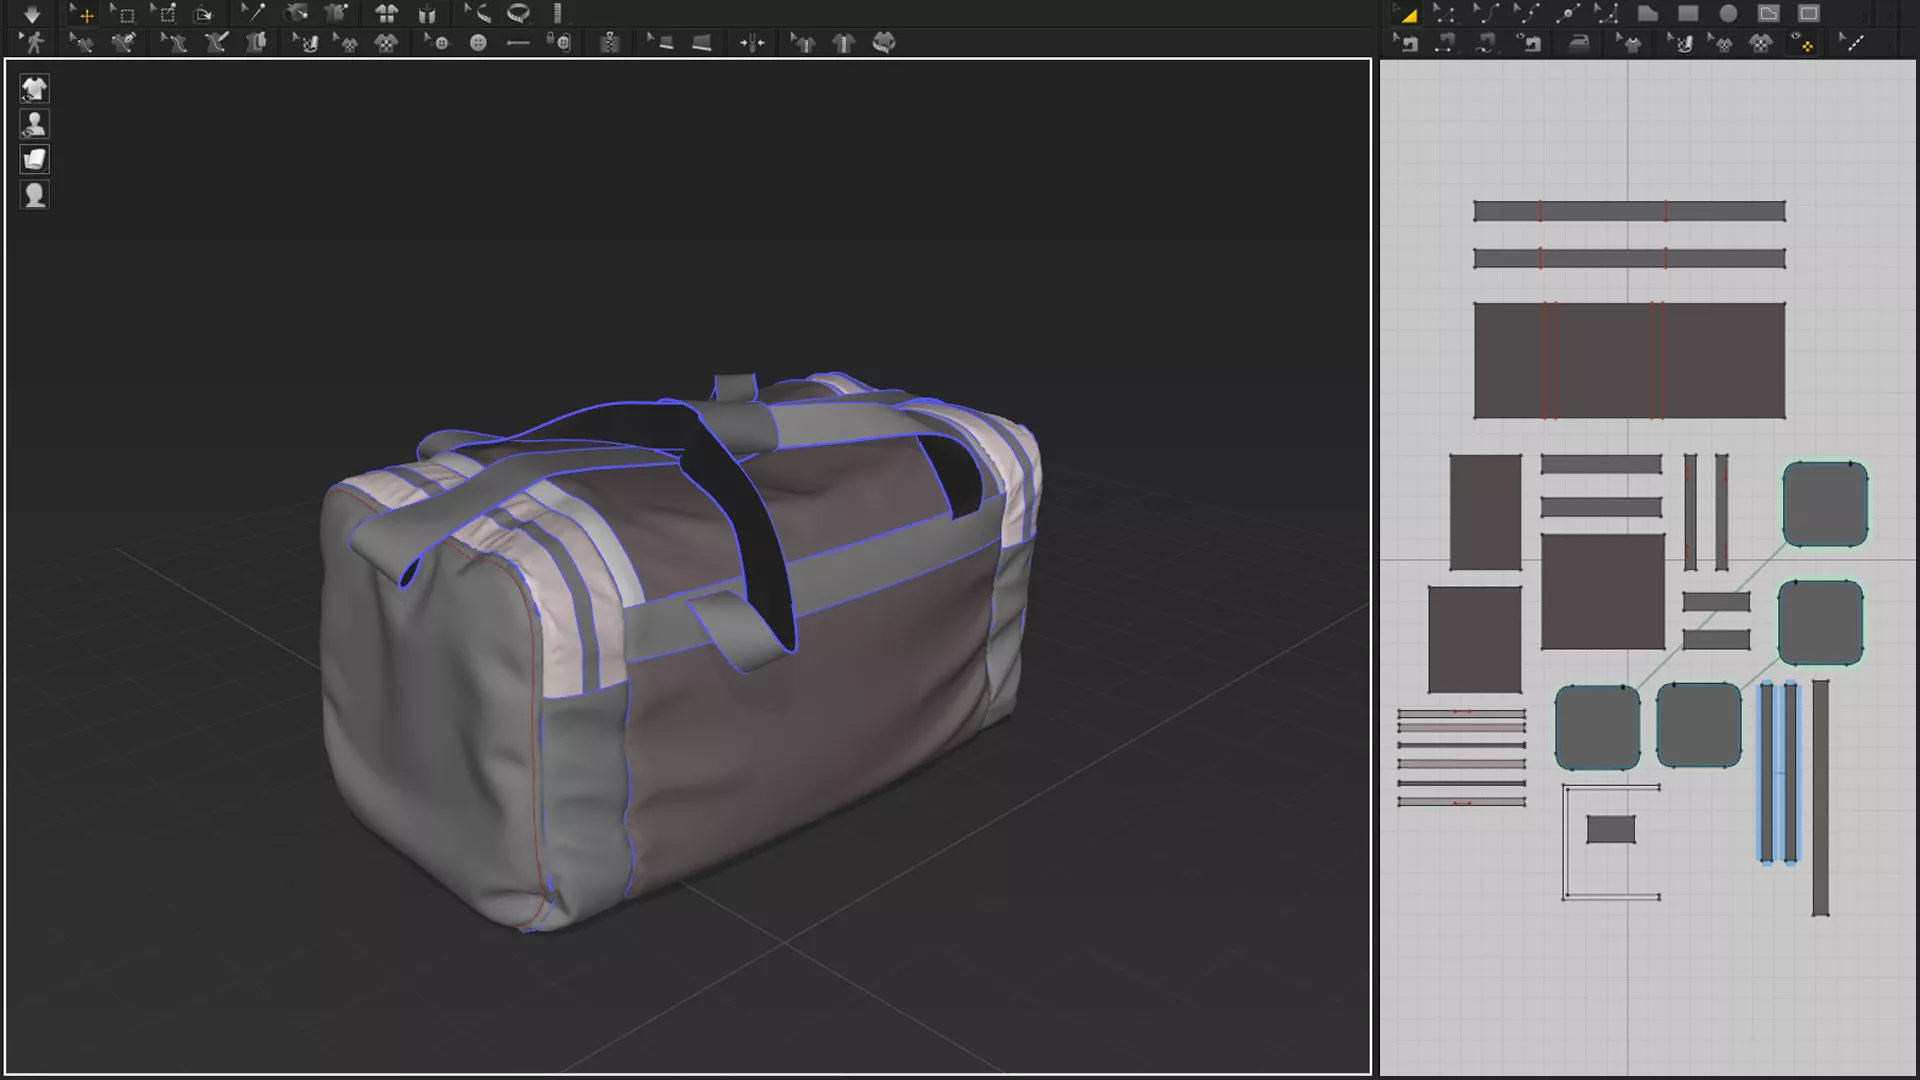Toggle the yellow eye display icon
This screenshot has height=1080, width=1920.
pos(1803,43)
